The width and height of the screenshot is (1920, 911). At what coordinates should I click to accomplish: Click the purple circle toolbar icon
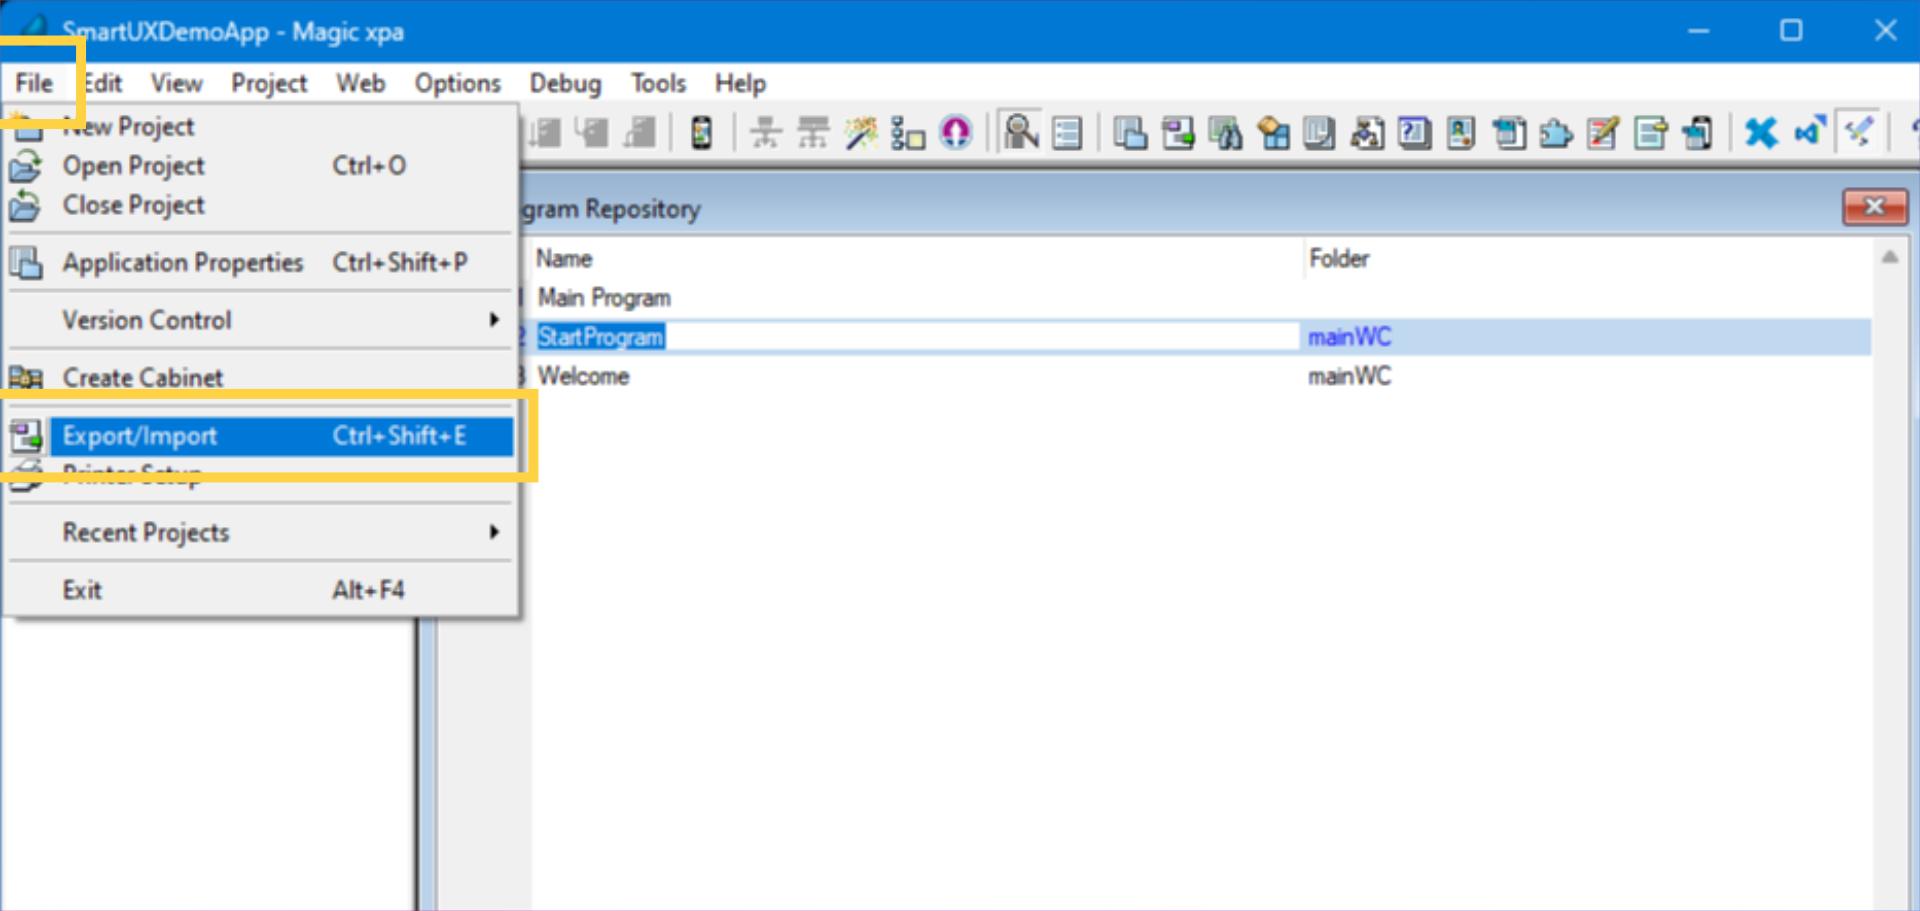click(957, 131)
